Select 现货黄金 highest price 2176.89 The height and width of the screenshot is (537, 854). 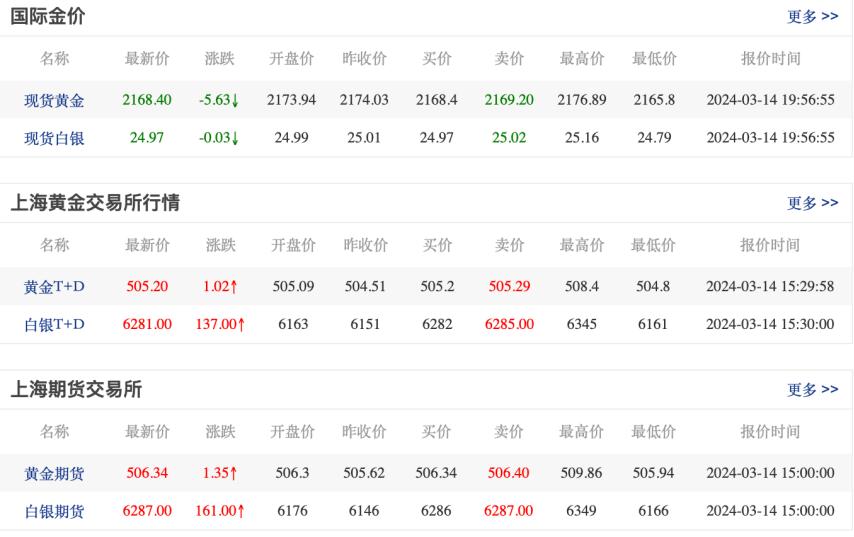tap(582, 100)
